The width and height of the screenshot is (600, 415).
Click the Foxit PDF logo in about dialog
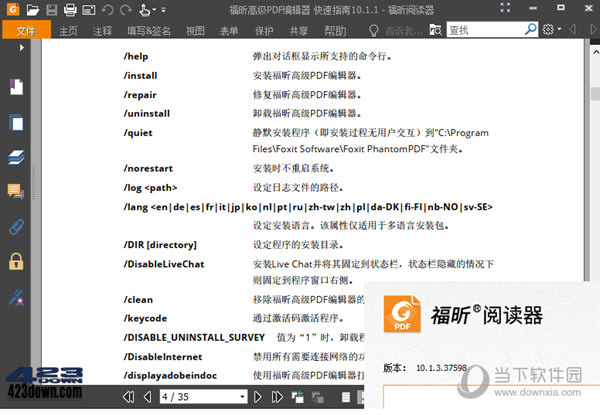(402, 314)
